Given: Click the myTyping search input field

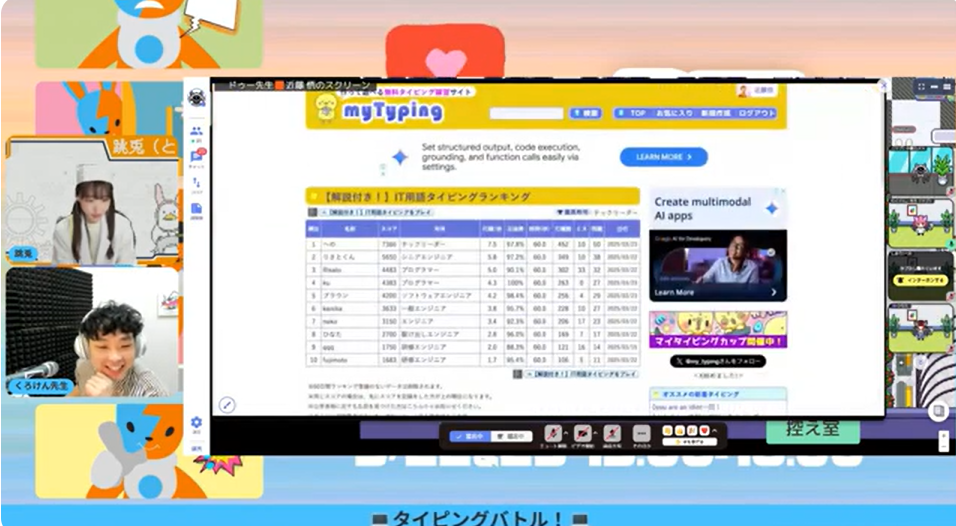Looking at the screenshot, I should coord(526,113).
